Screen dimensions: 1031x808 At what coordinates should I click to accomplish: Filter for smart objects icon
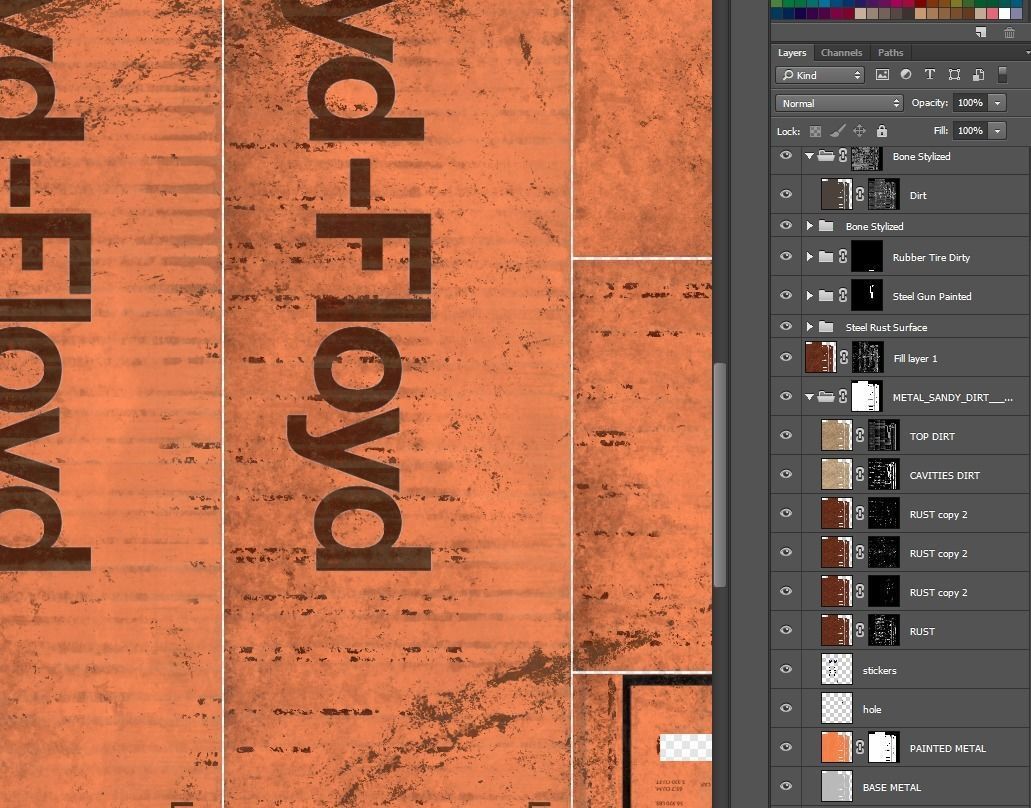point(978,75)
